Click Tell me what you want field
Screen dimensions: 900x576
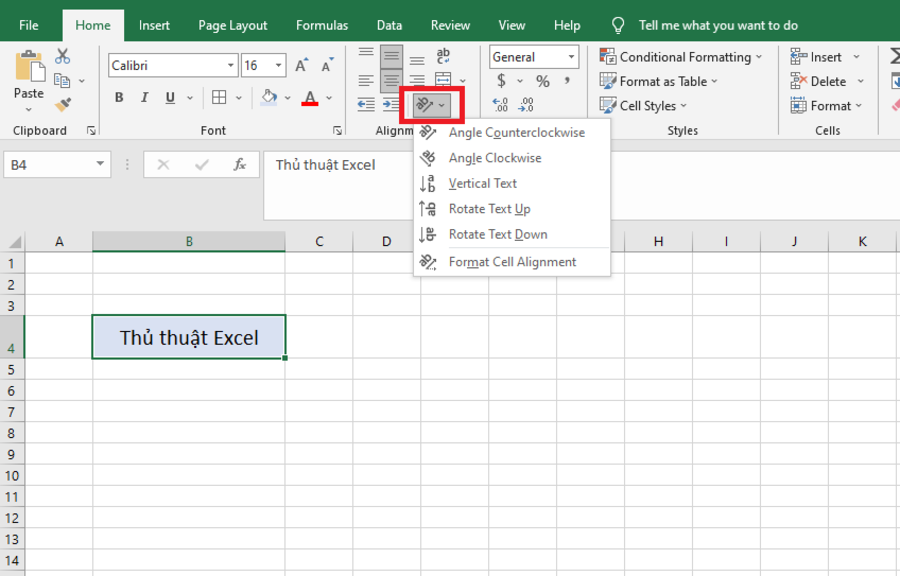(x=718, y=25)
